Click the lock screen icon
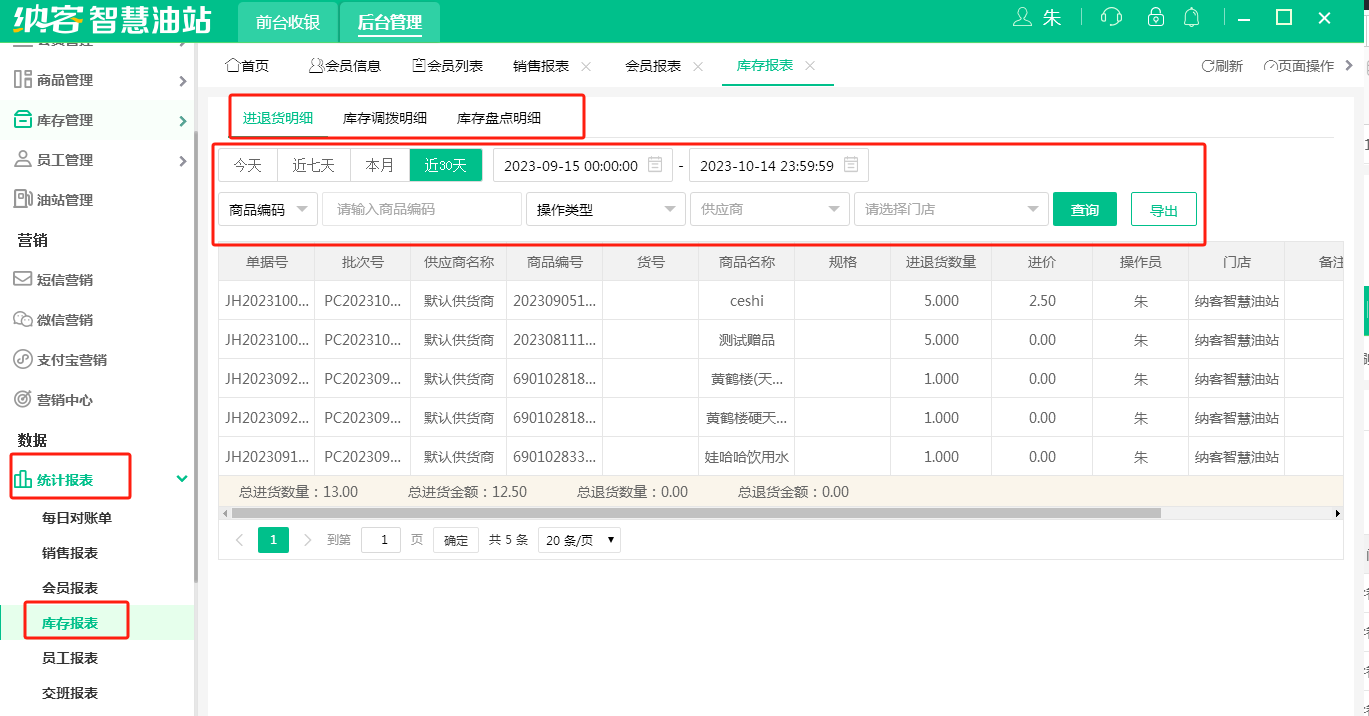This screenshot has height=716, width=1369. 1155,18
